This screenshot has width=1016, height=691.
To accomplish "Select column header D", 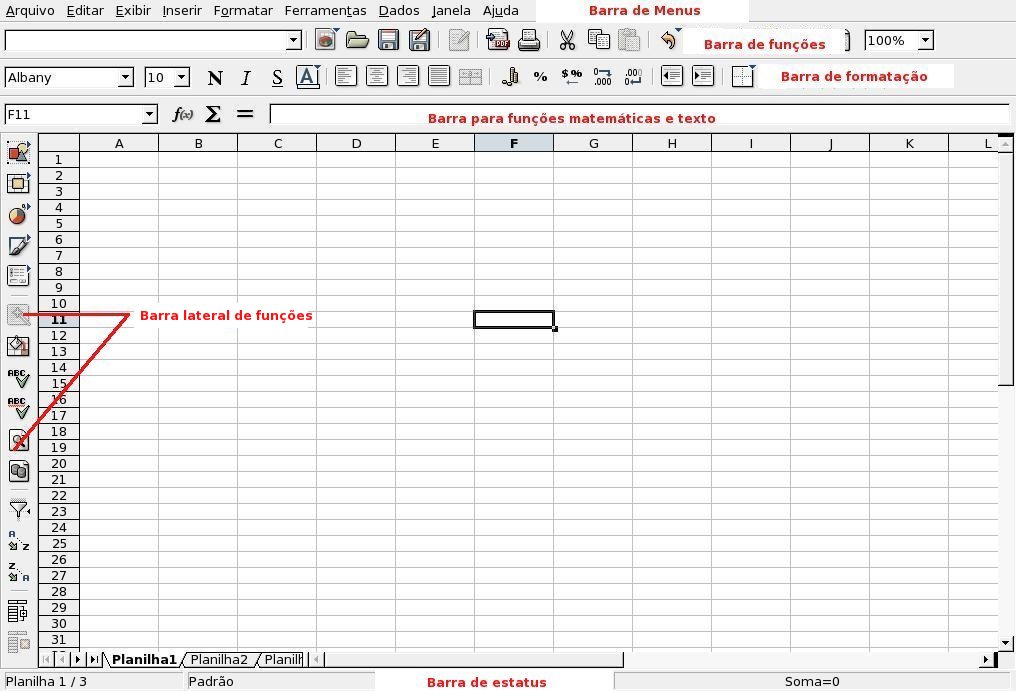I will tap(356, 143).
